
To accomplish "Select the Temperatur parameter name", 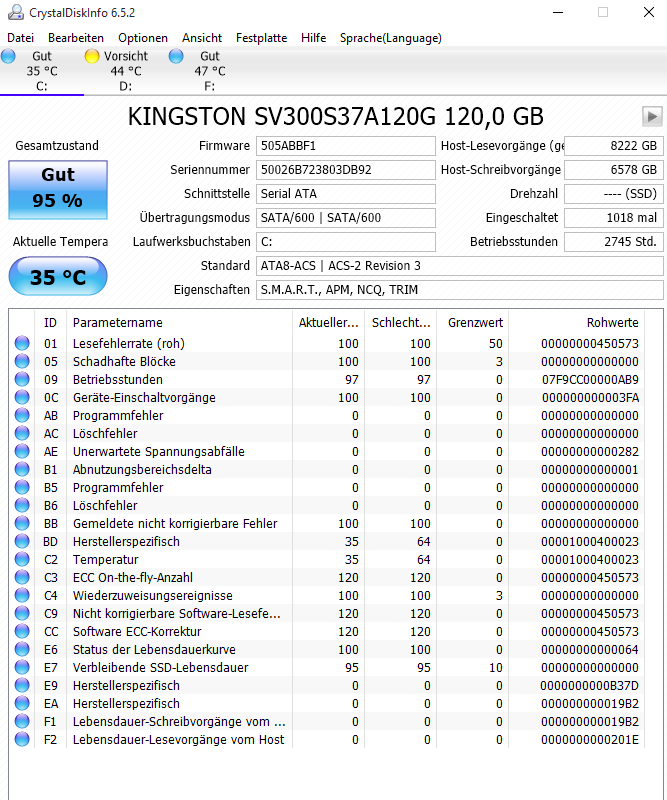I will click(106, 560).
